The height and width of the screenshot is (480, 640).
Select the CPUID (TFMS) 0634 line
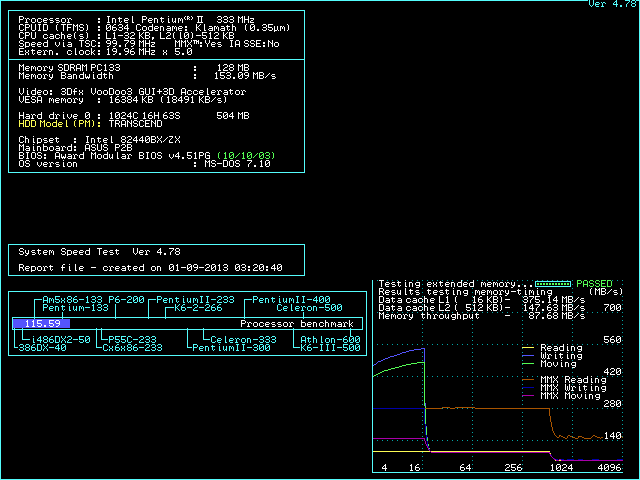pyautogui.click(x=154, y=28)
